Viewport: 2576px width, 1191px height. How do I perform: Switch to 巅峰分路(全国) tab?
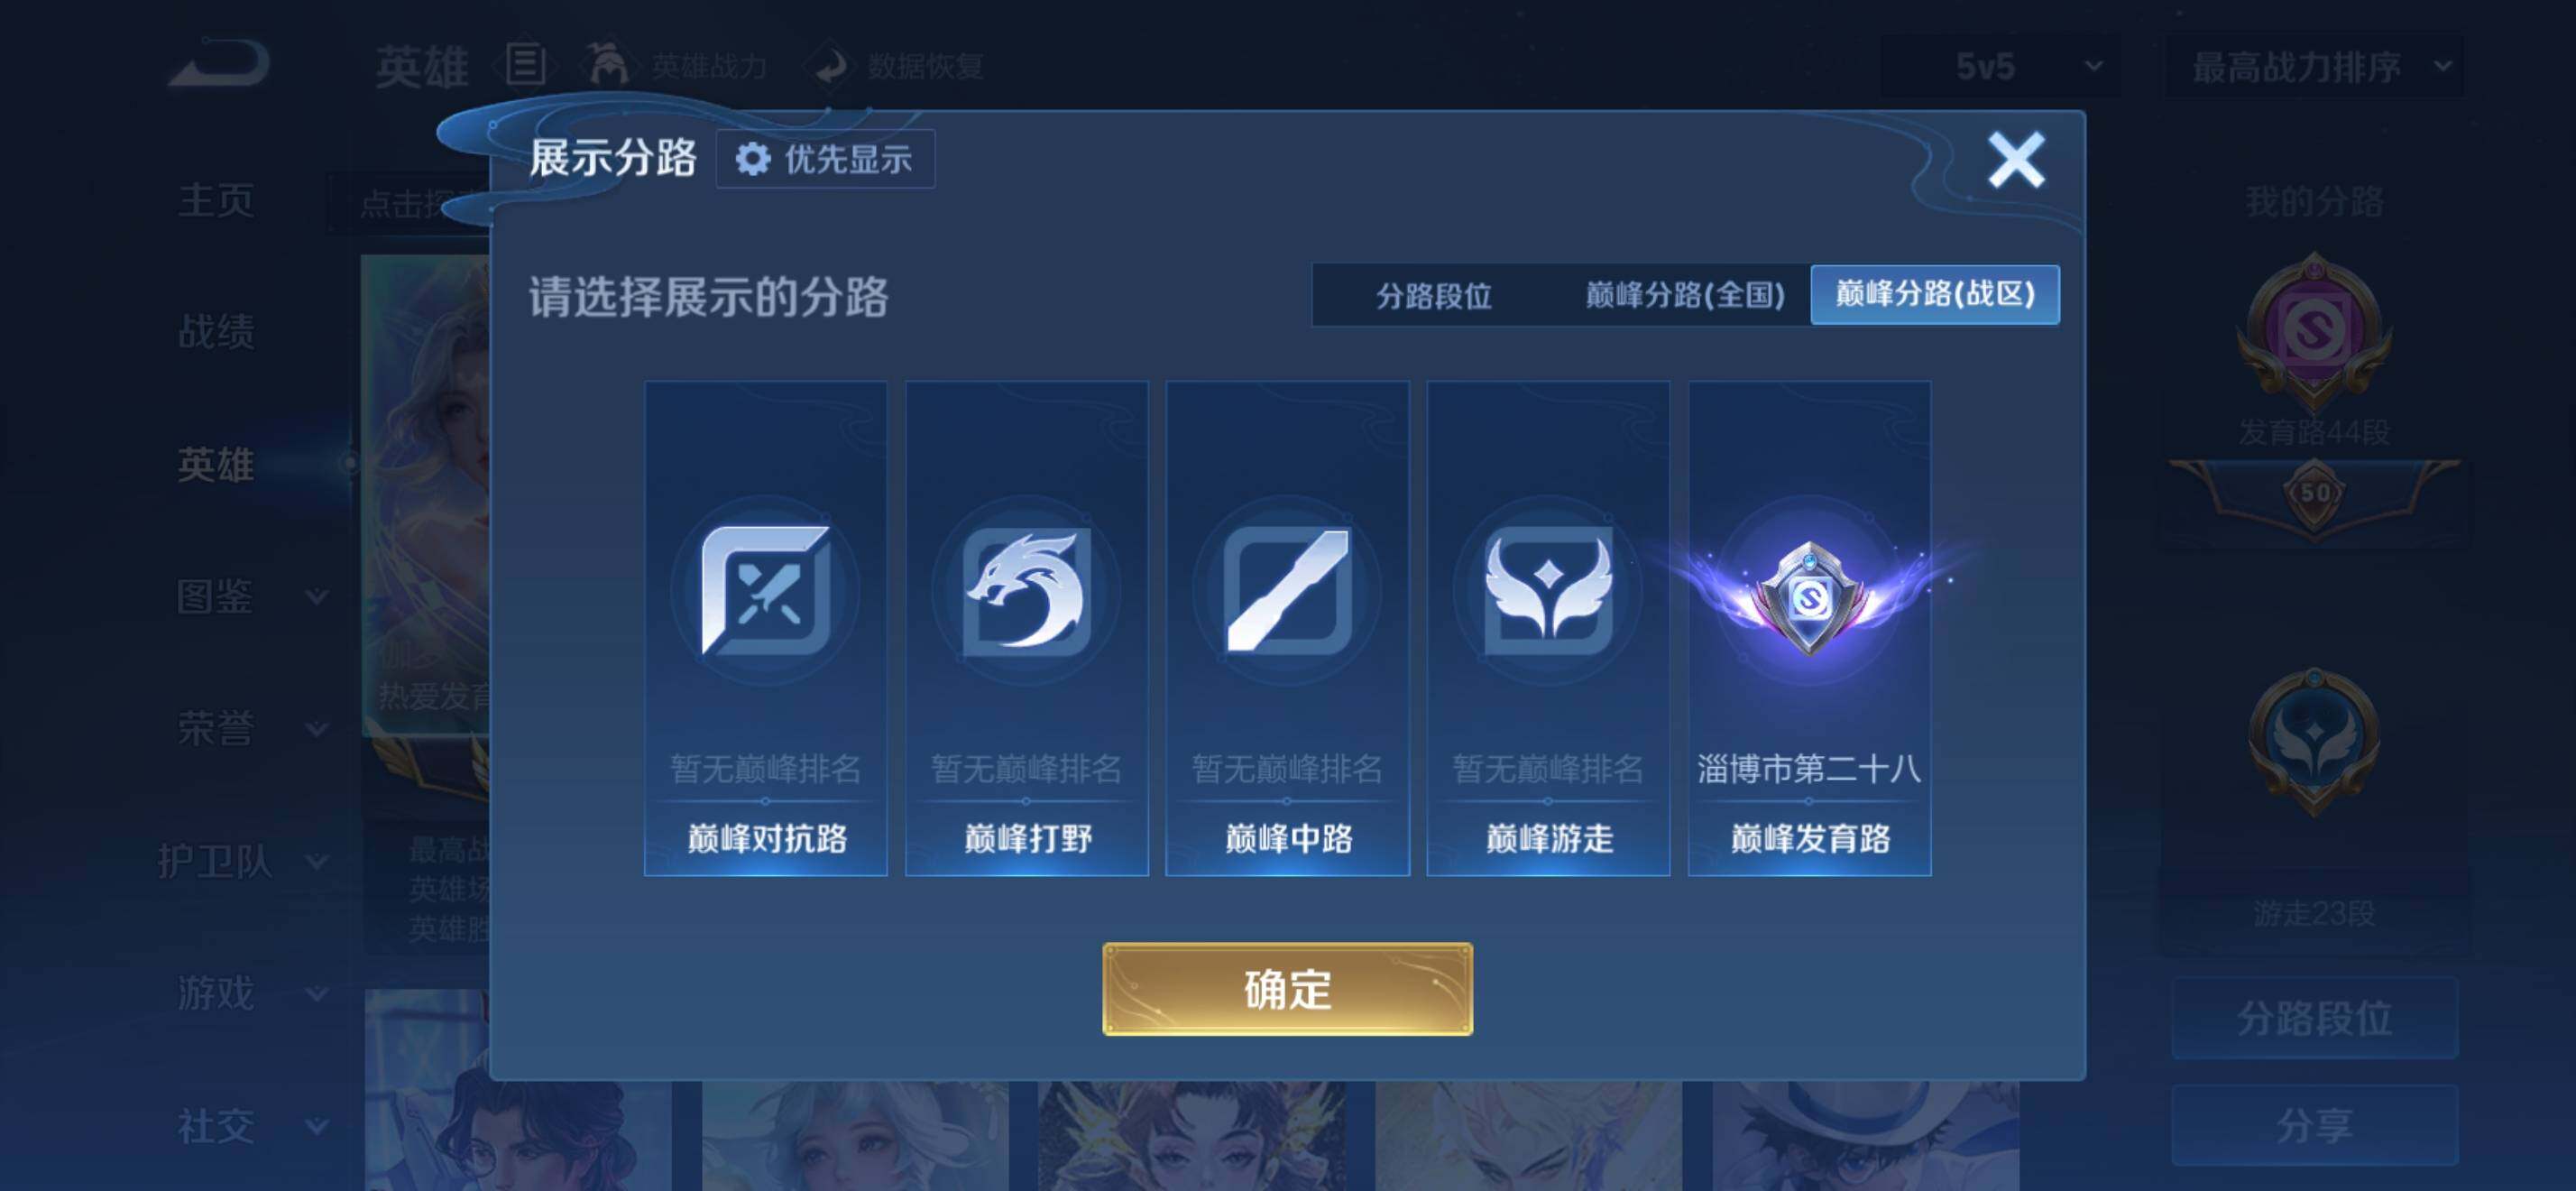1684,295
